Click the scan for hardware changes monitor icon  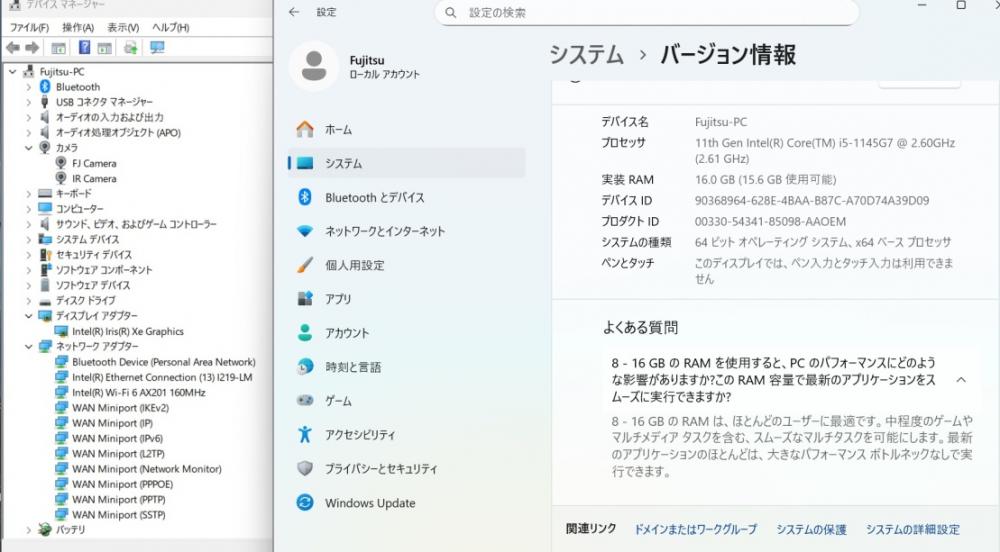click(157, 48)
